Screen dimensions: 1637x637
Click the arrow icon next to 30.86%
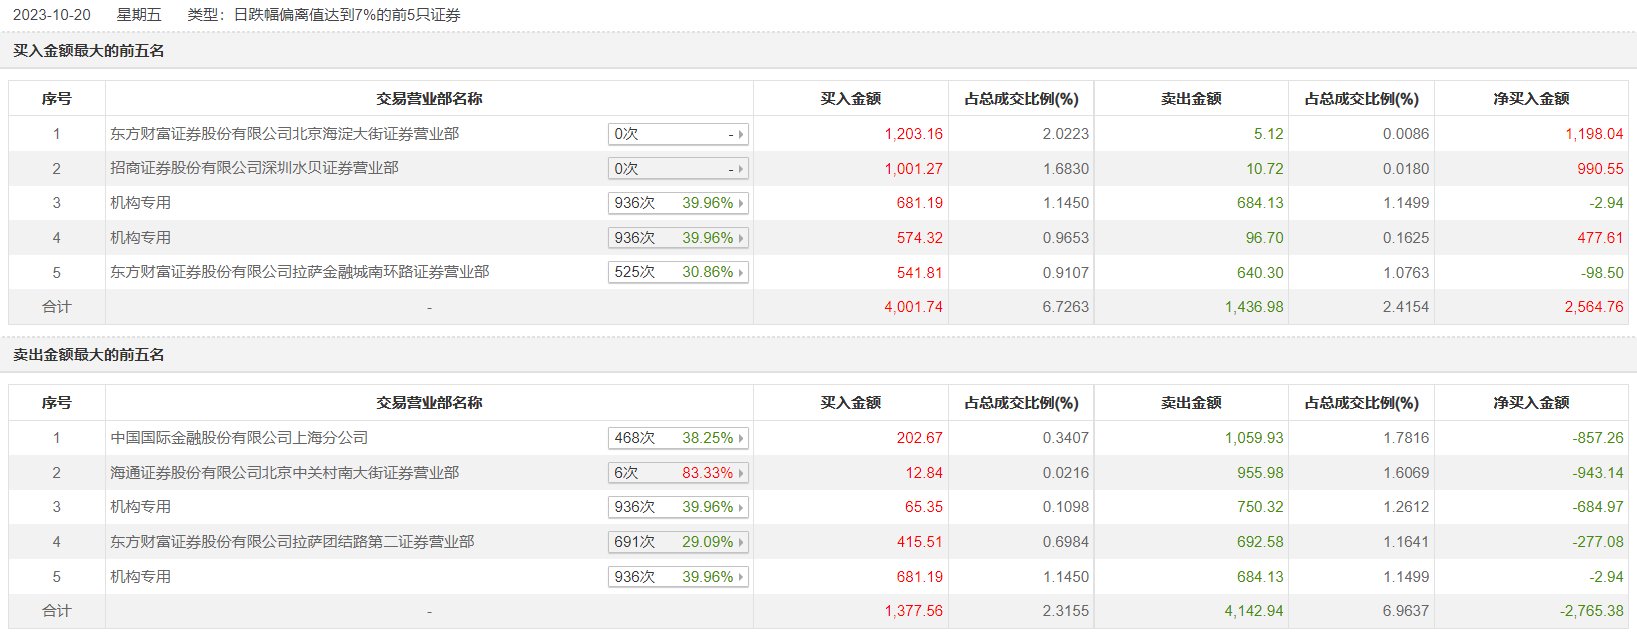pos(741,273)
